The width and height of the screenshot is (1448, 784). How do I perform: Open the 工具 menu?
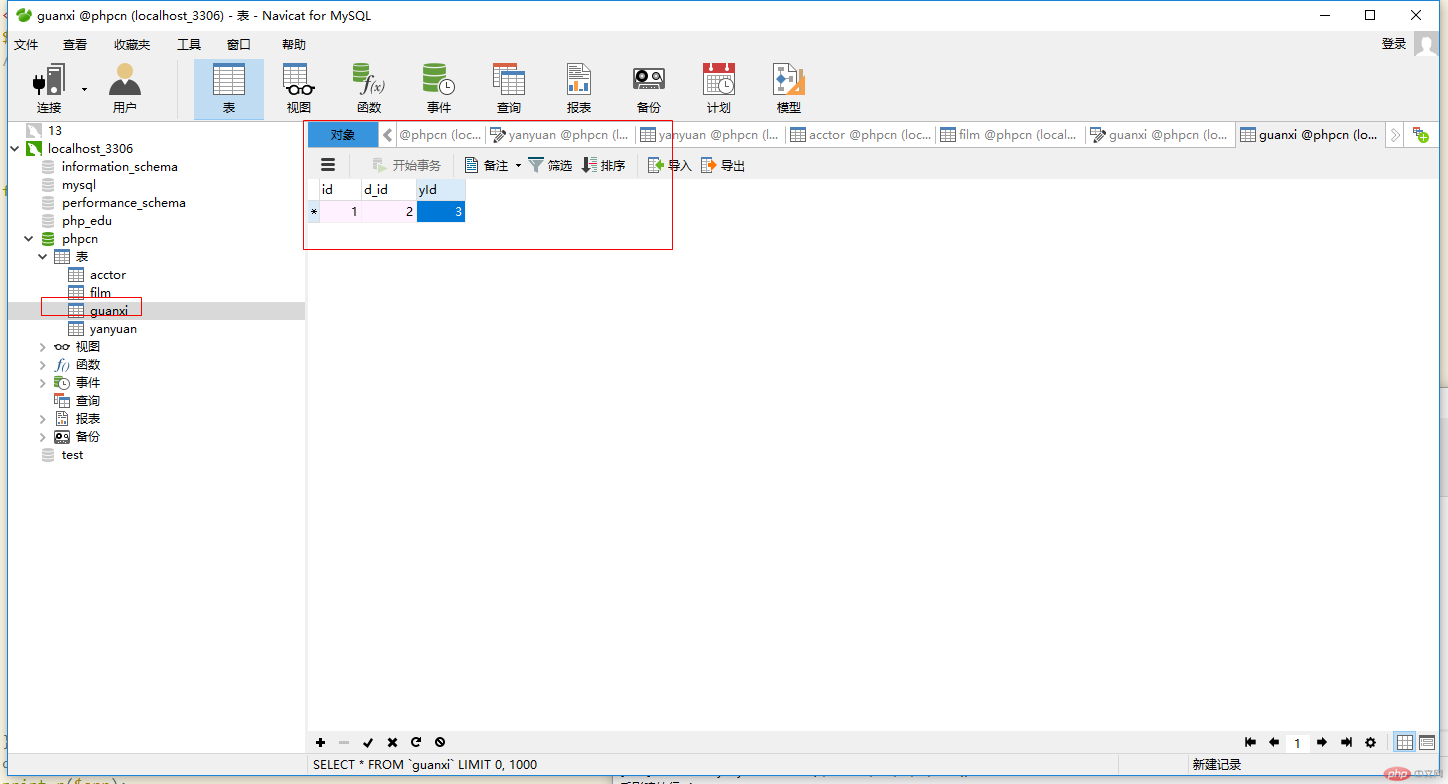click(189, 44)
